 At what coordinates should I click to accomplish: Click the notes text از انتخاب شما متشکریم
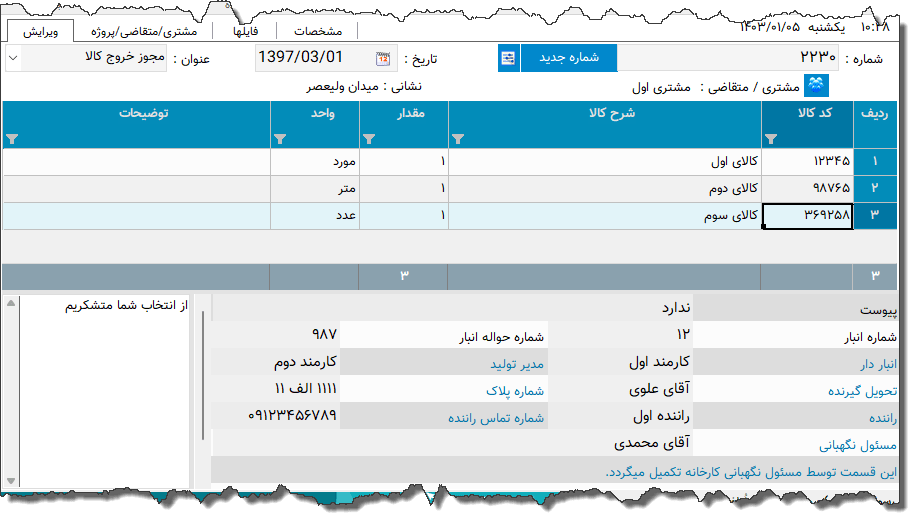126,305
